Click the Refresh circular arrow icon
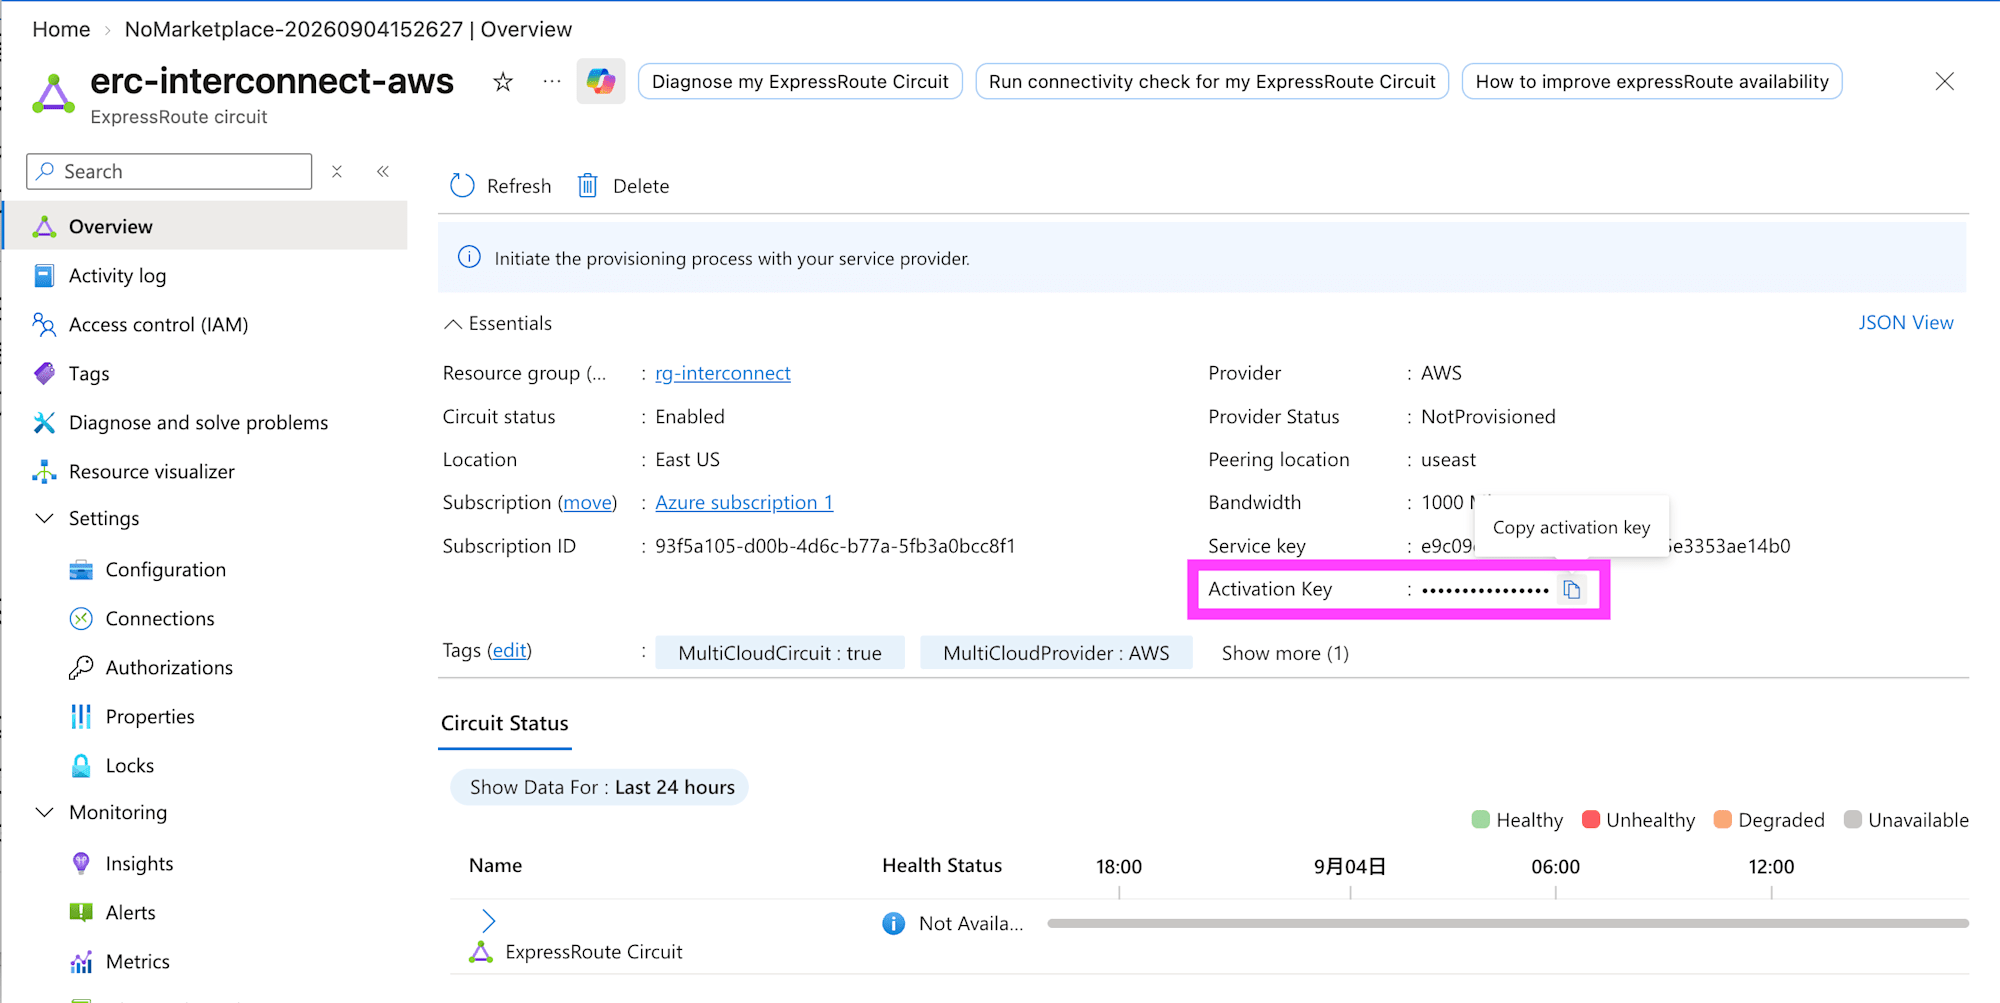 (x=462, y=186)
